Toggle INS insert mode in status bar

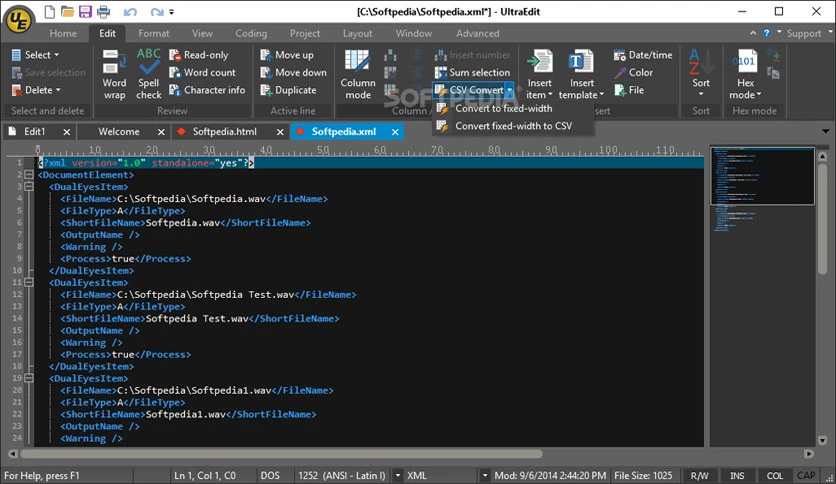(737, 475)
